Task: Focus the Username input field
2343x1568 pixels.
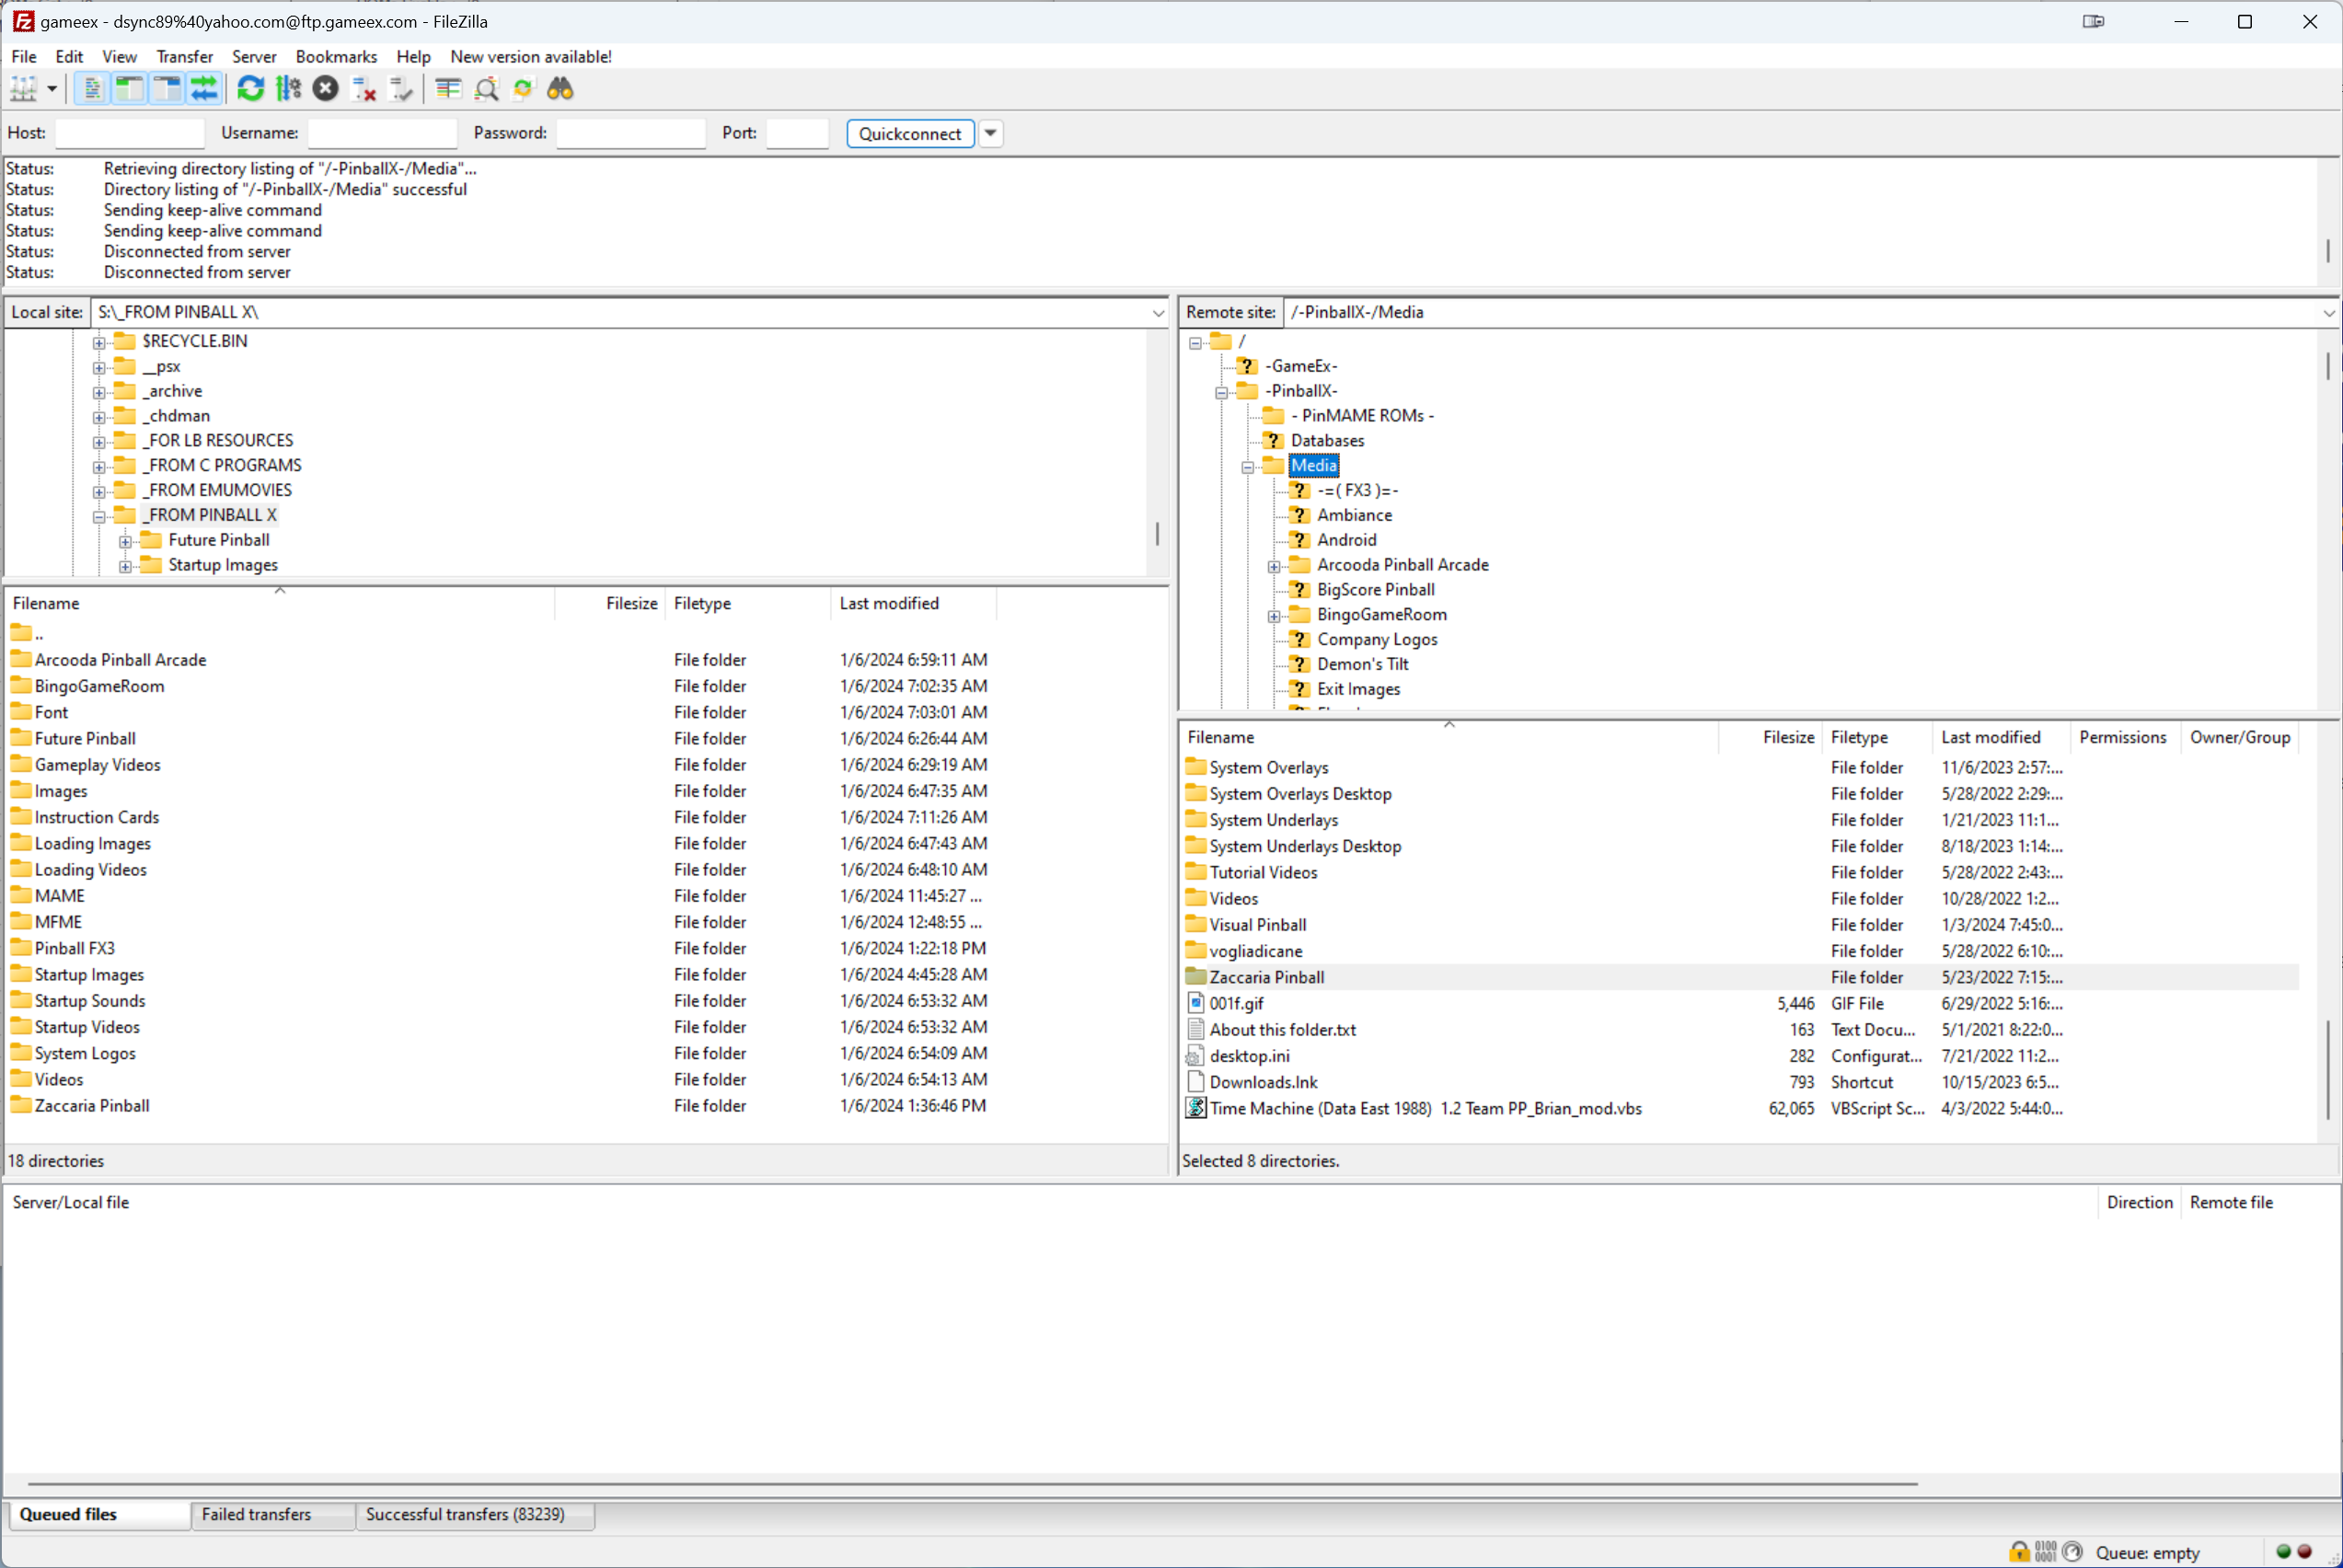Action: pos(382,133)
